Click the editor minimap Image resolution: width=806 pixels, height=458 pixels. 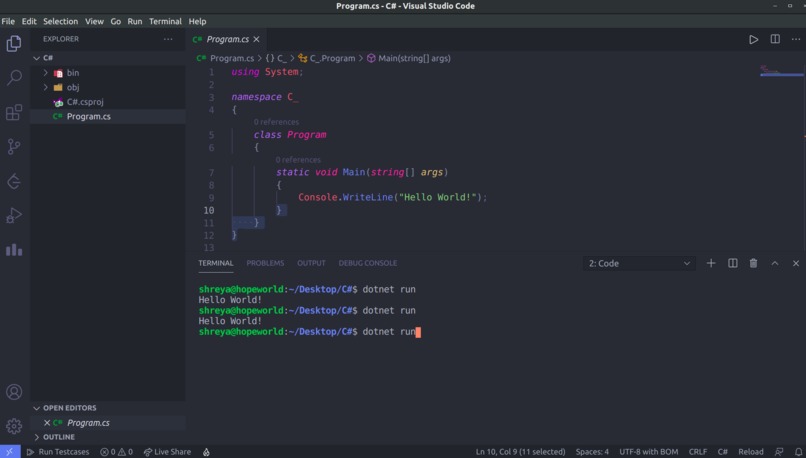tap(781, 71)
